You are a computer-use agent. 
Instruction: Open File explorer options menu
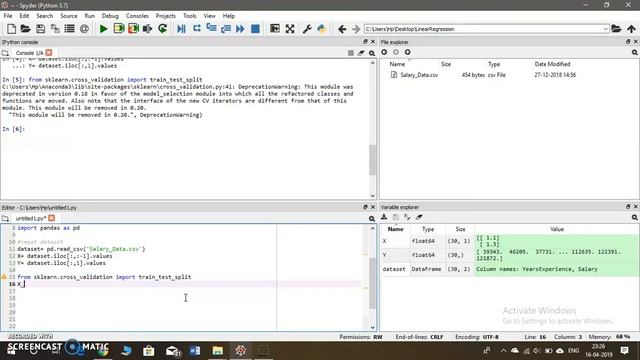coord(635,52)
